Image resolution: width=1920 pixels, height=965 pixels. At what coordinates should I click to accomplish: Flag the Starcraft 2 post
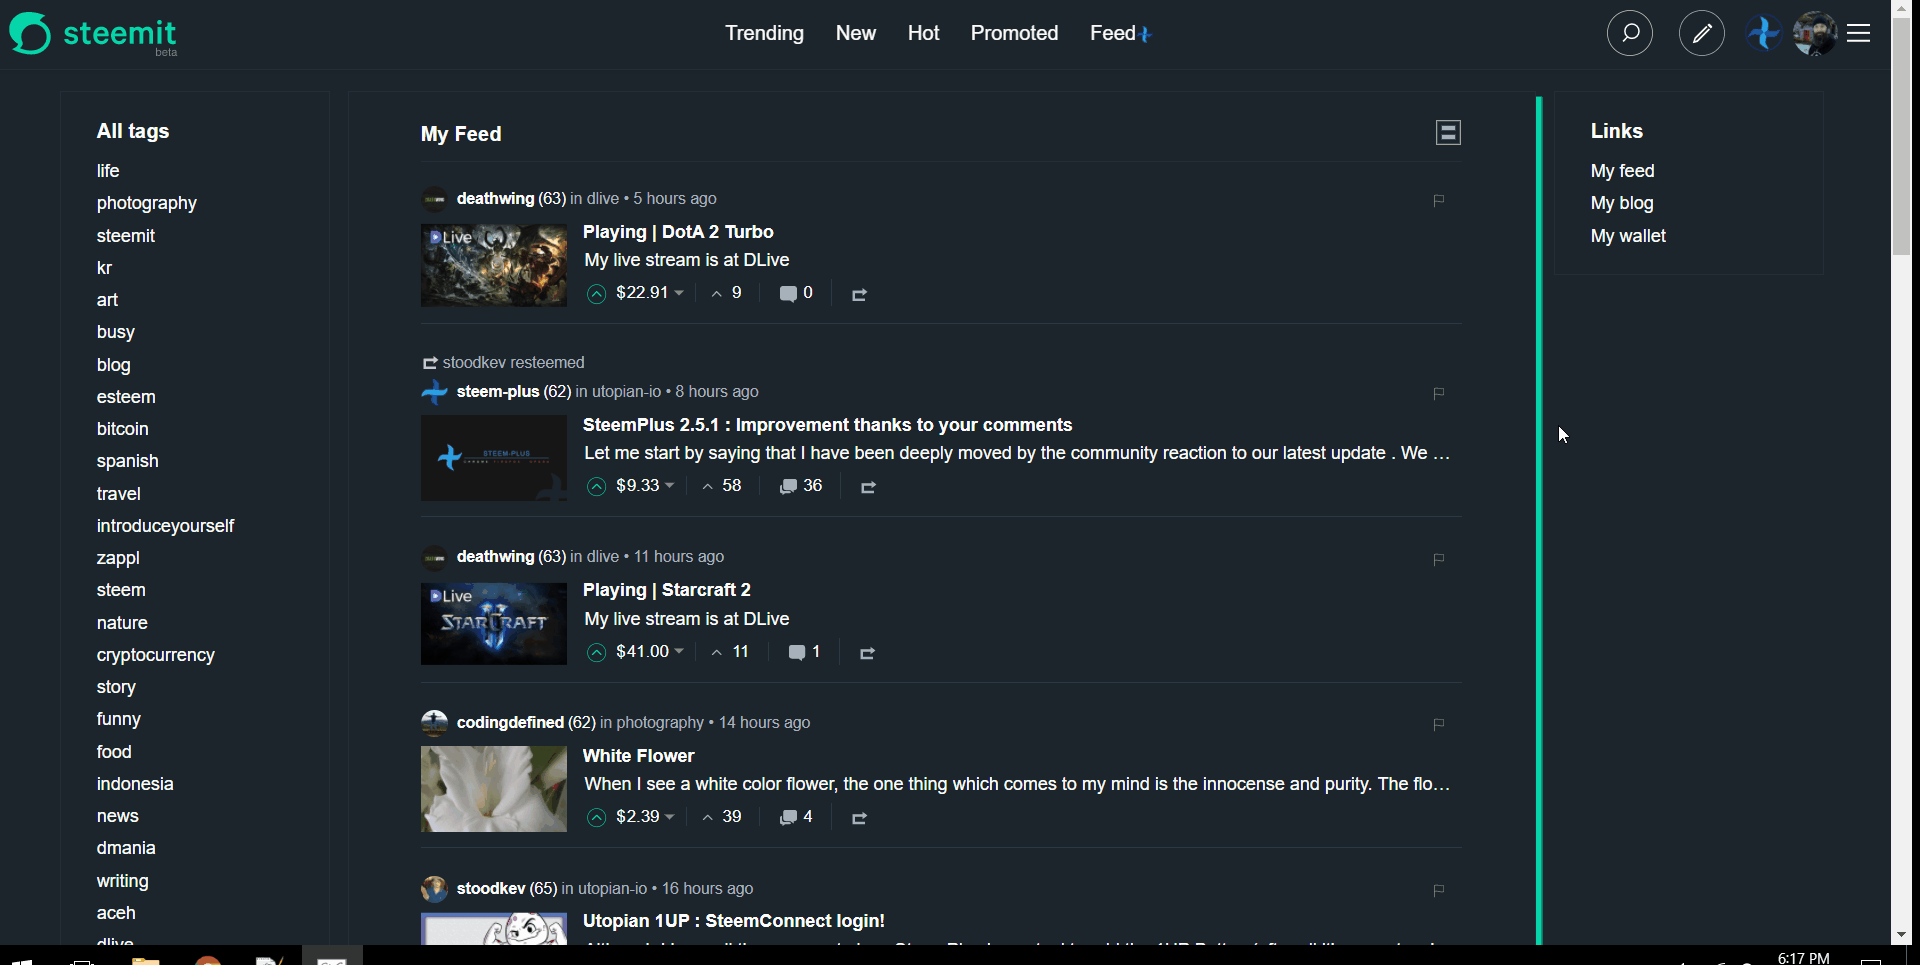point(1439,559)
